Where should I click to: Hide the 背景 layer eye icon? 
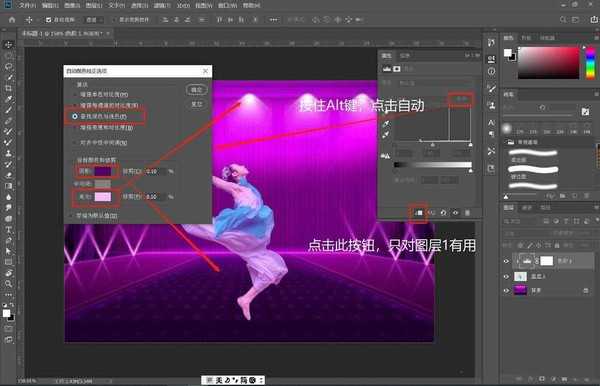[506, 291]
